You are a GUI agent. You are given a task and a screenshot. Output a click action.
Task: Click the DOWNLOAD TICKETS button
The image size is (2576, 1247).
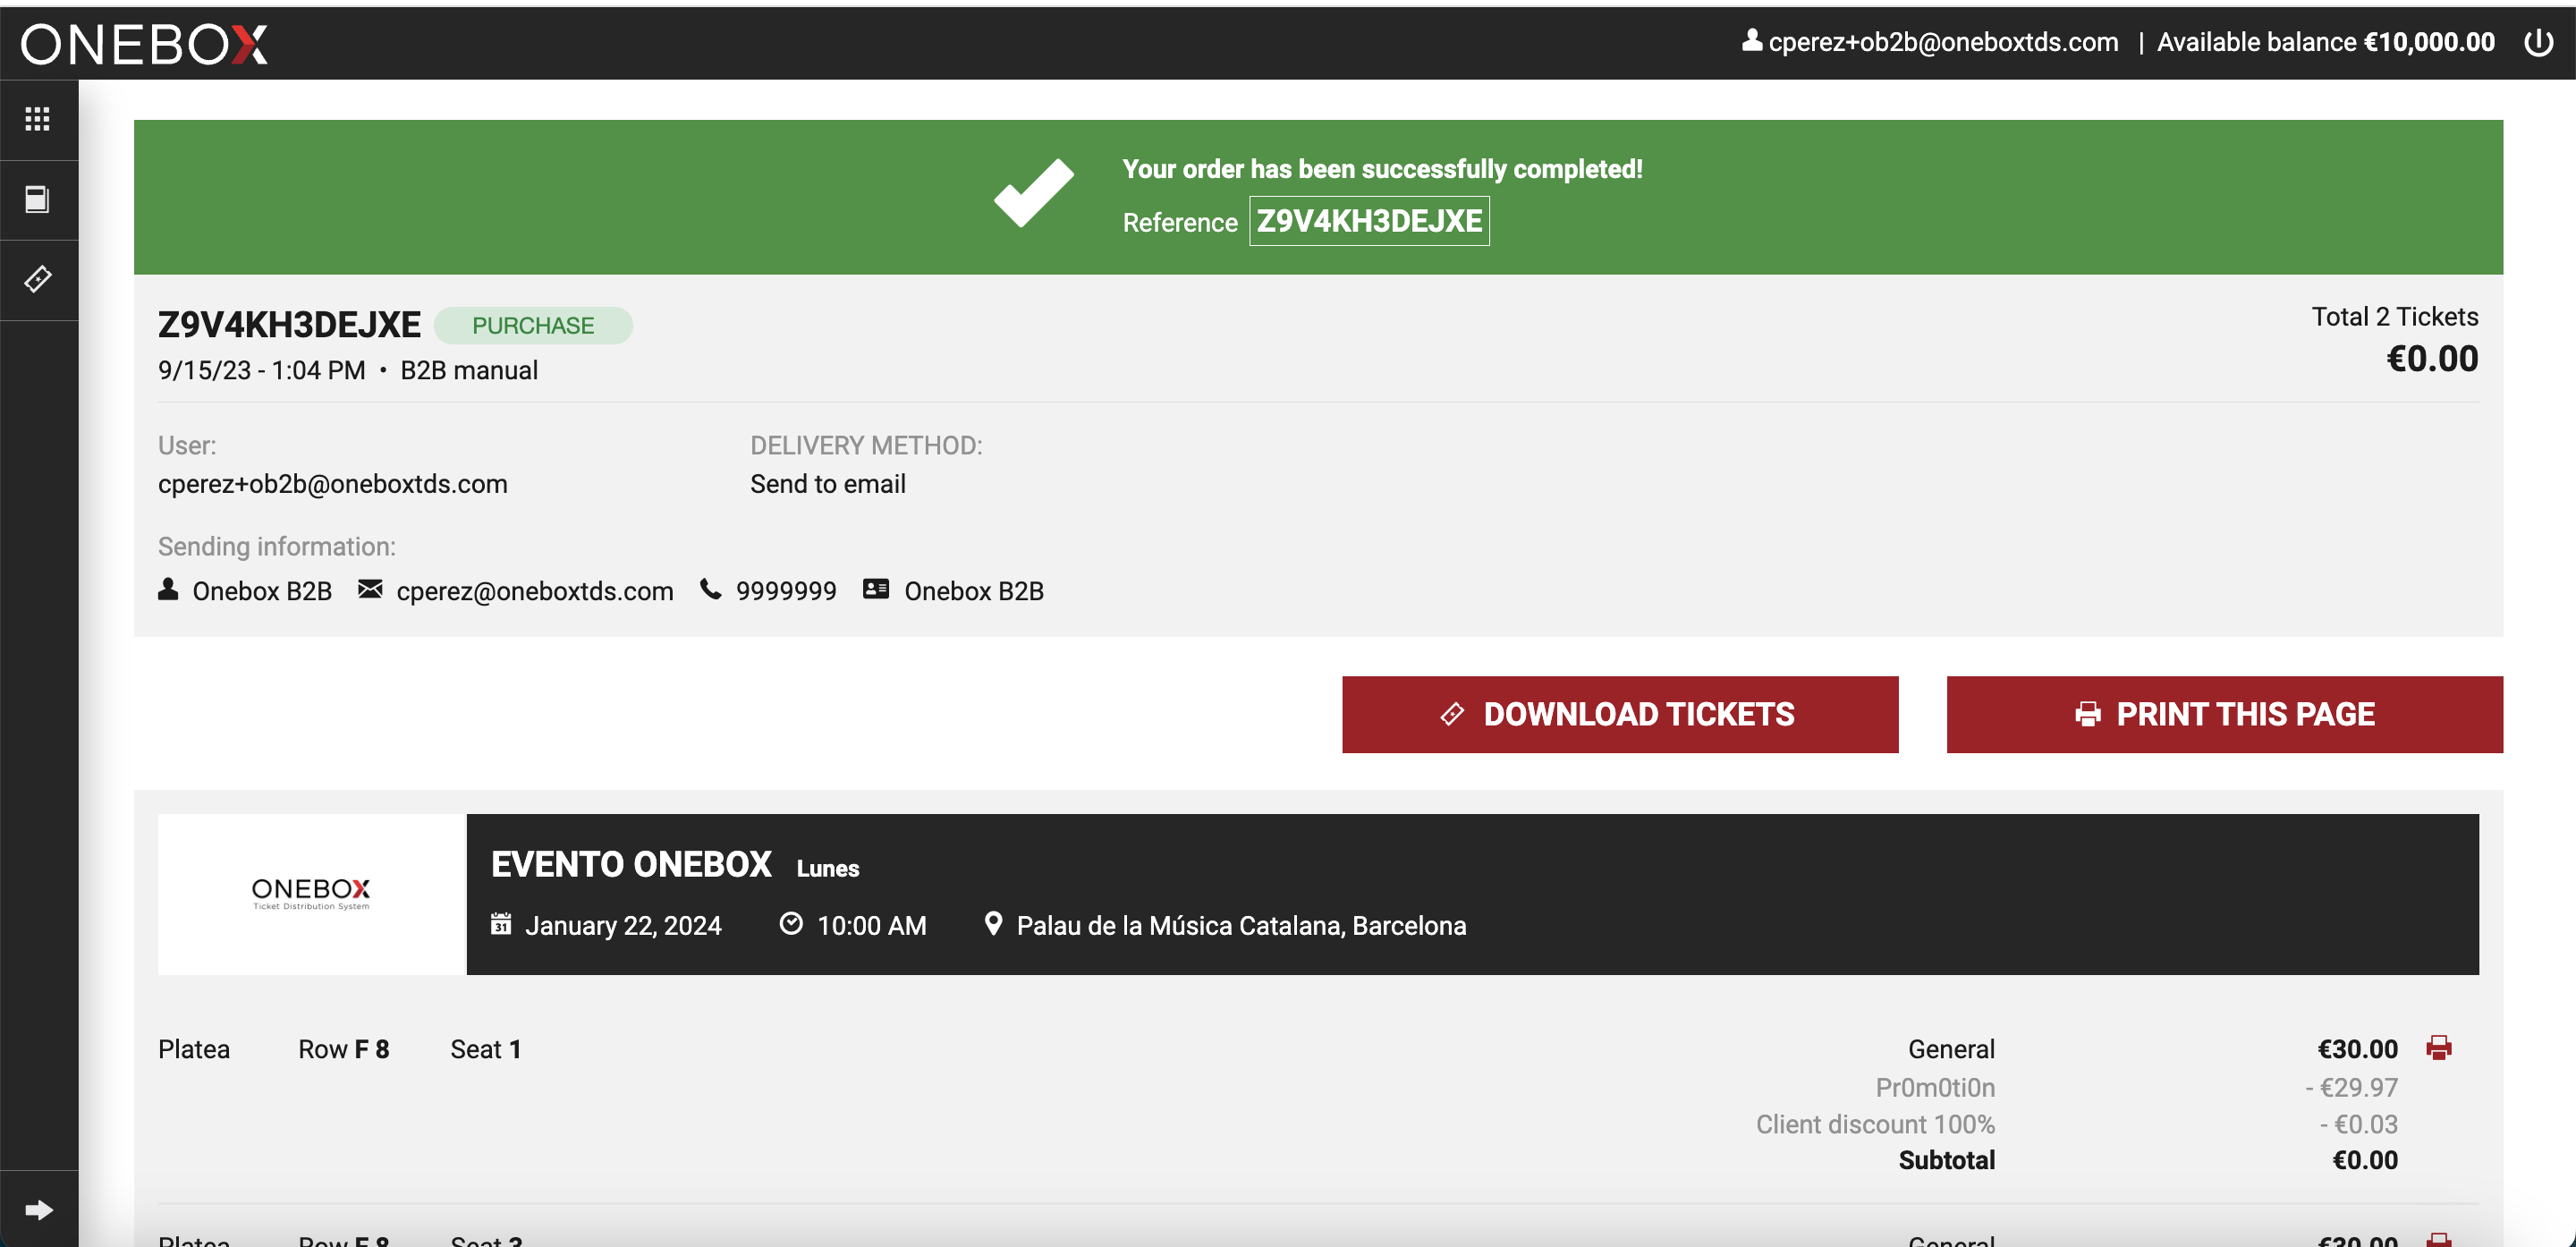pos(1620,714)
